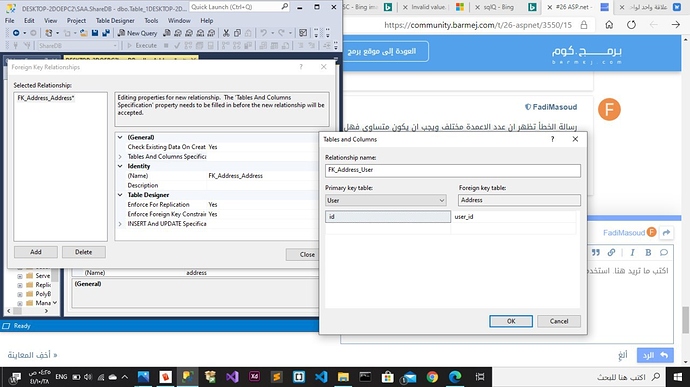The image size is (690, 387).
Task: Confirm with OK in Tables and Columns
Action: click(x=511, y=321)
